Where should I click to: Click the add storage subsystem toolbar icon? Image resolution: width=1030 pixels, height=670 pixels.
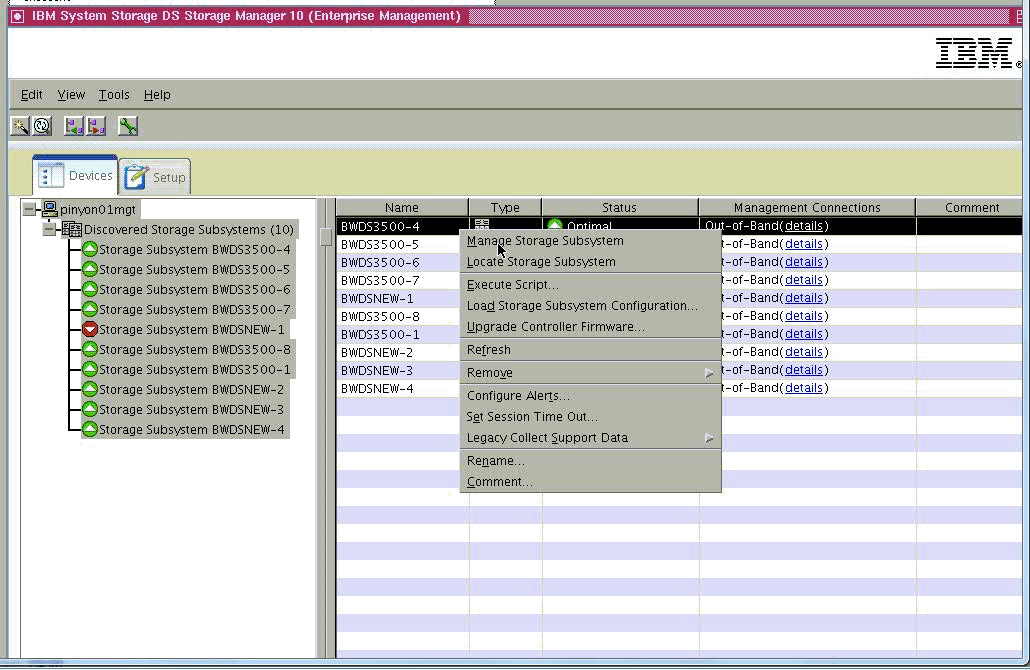[x=72, y=126]
